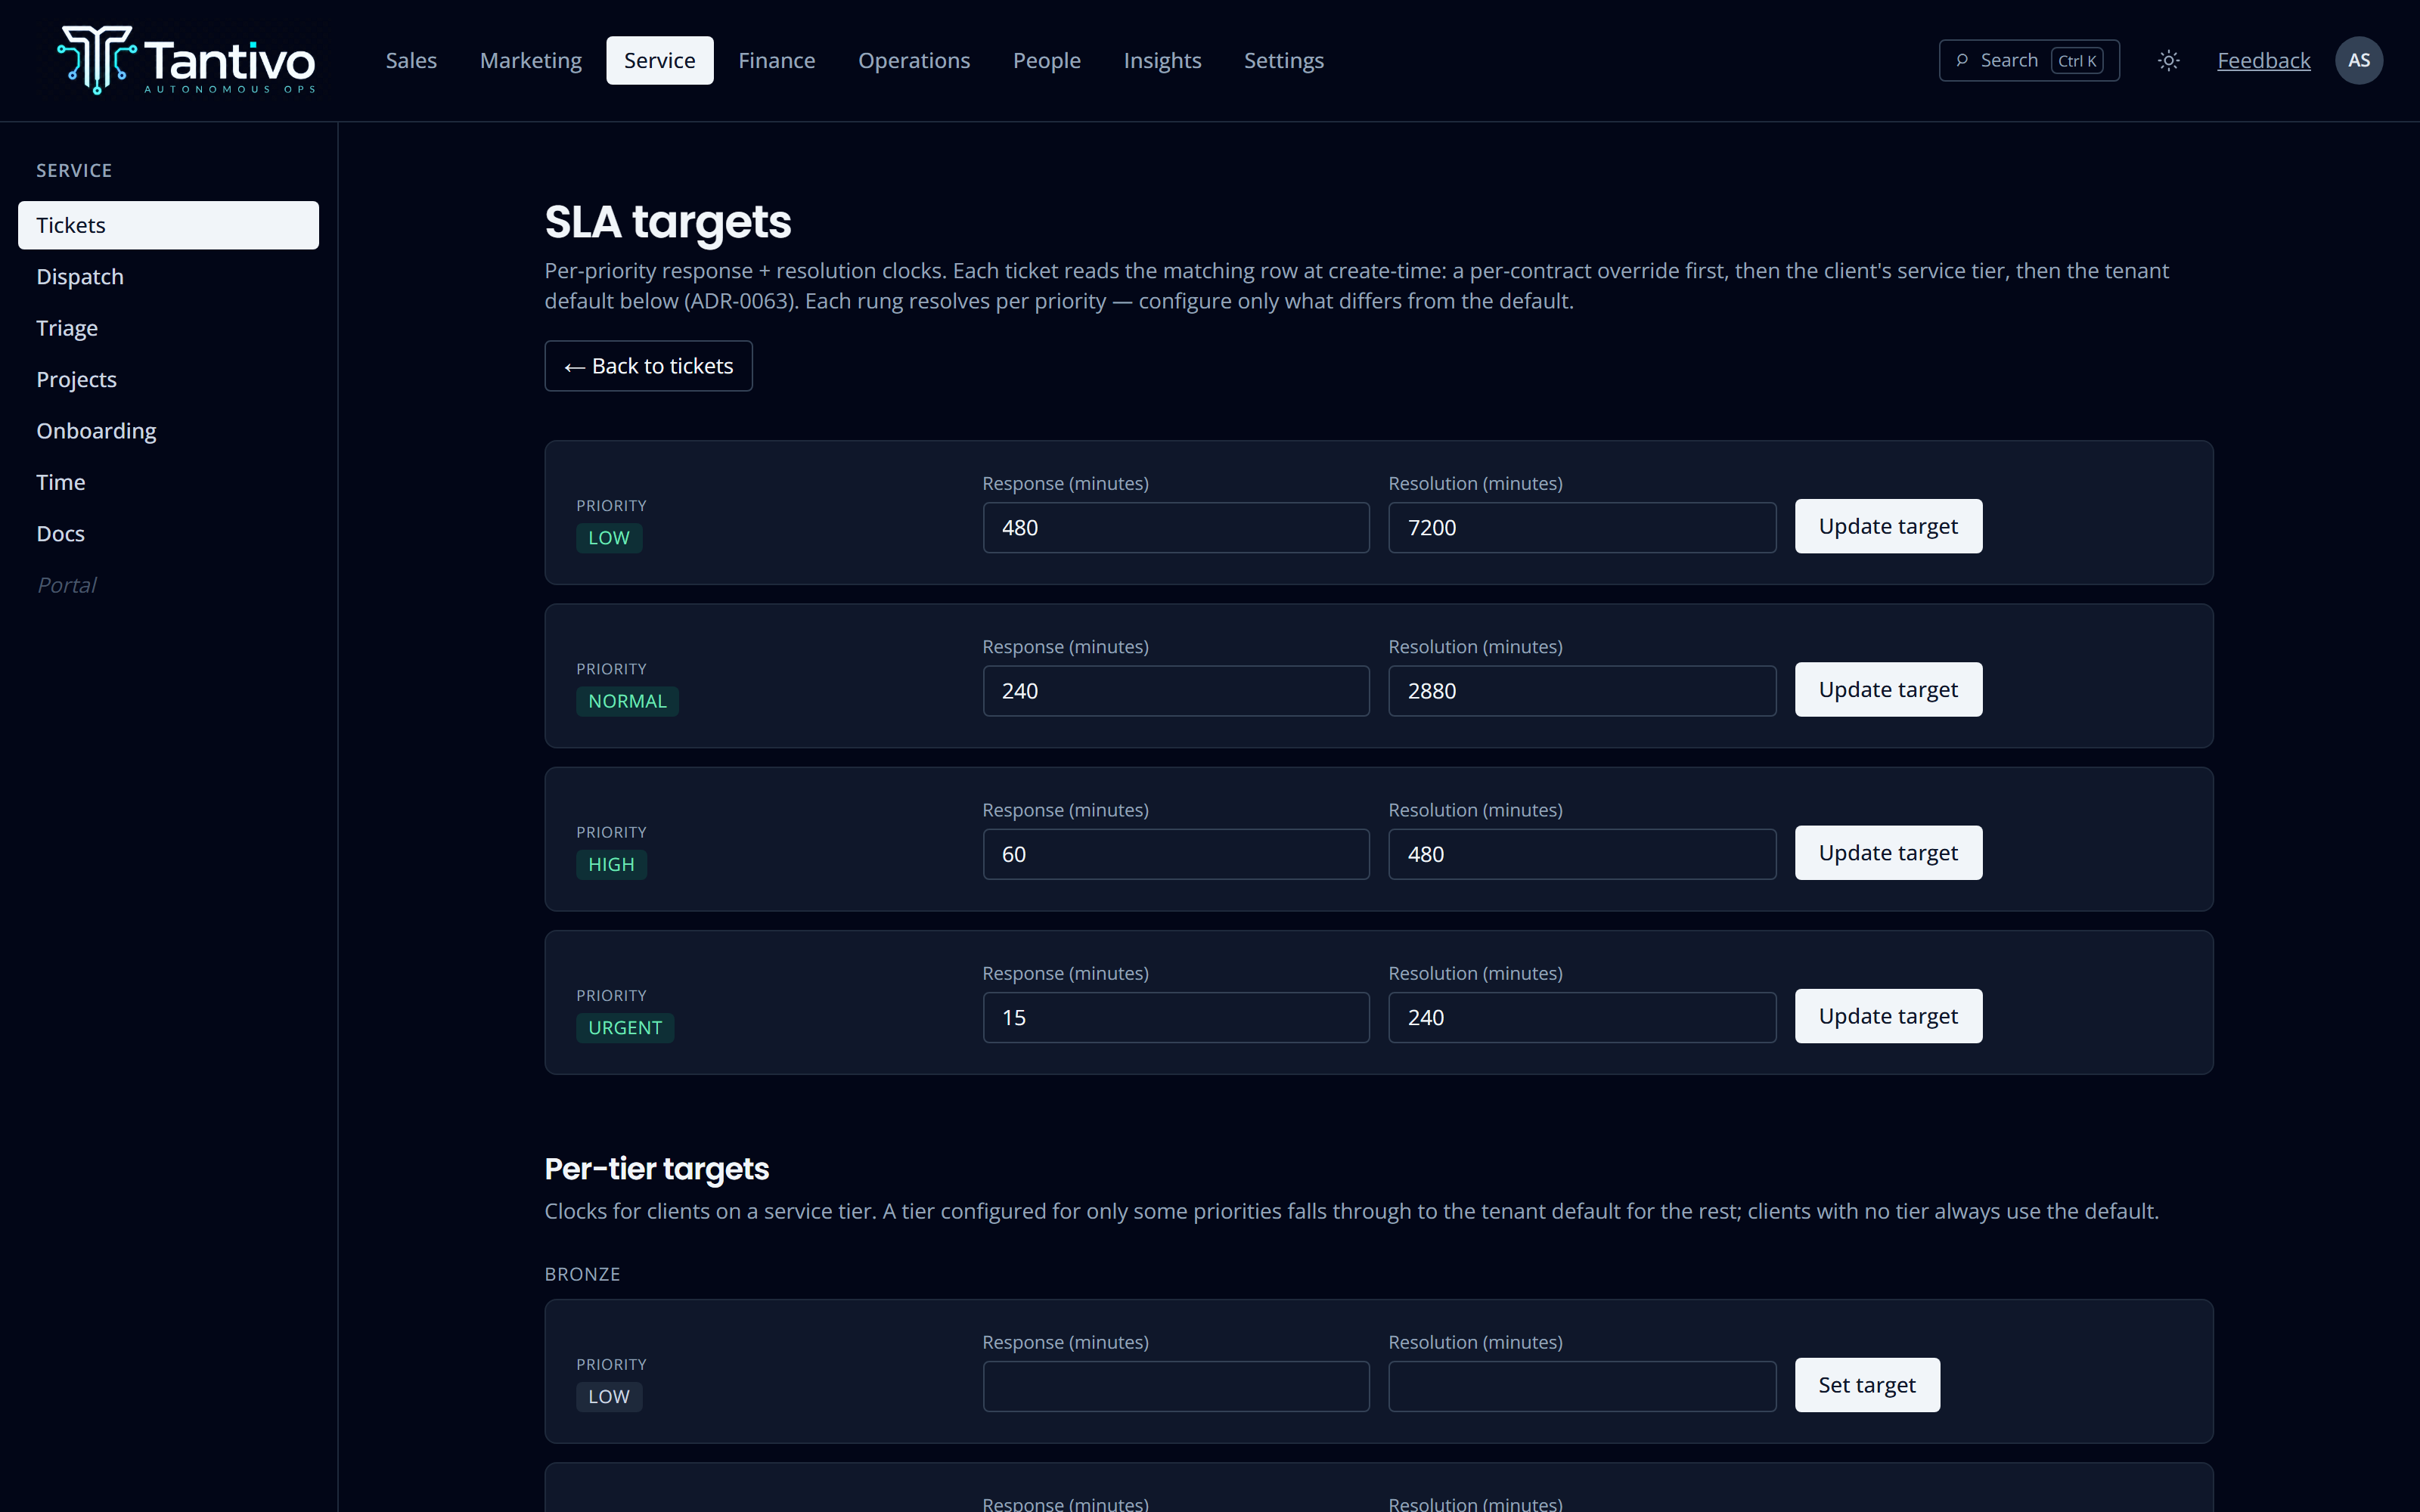The height and width of the screenshot is (1512, 2420).
Task: Click the Bronze tier LOW badge
Action: pyautogui.click(x=609, y=1397)
